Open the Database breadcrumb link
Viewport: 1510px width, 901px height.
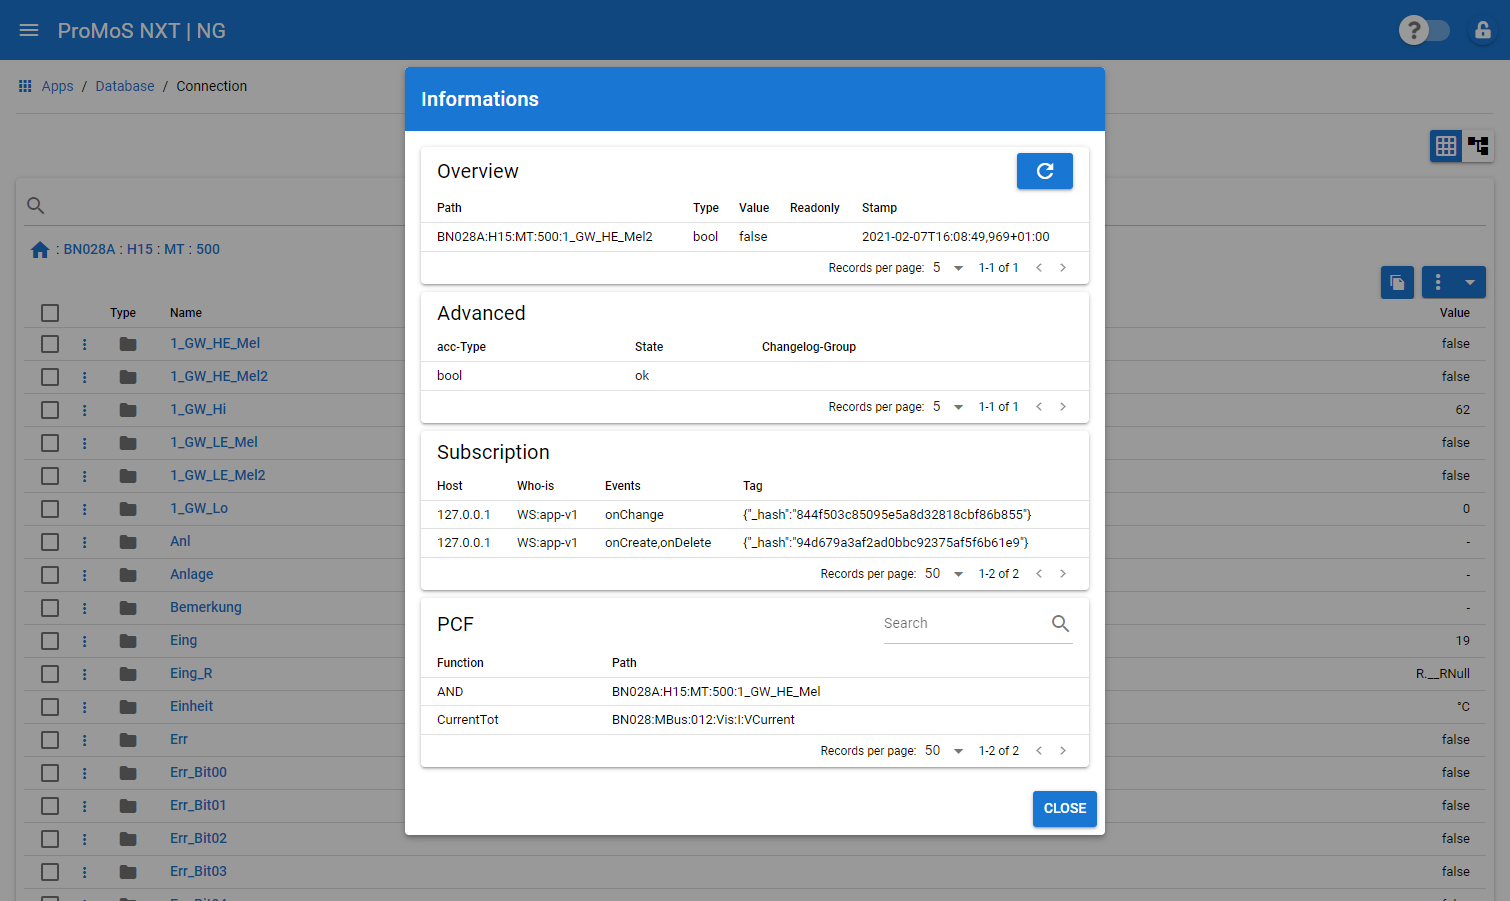(125, 86)
